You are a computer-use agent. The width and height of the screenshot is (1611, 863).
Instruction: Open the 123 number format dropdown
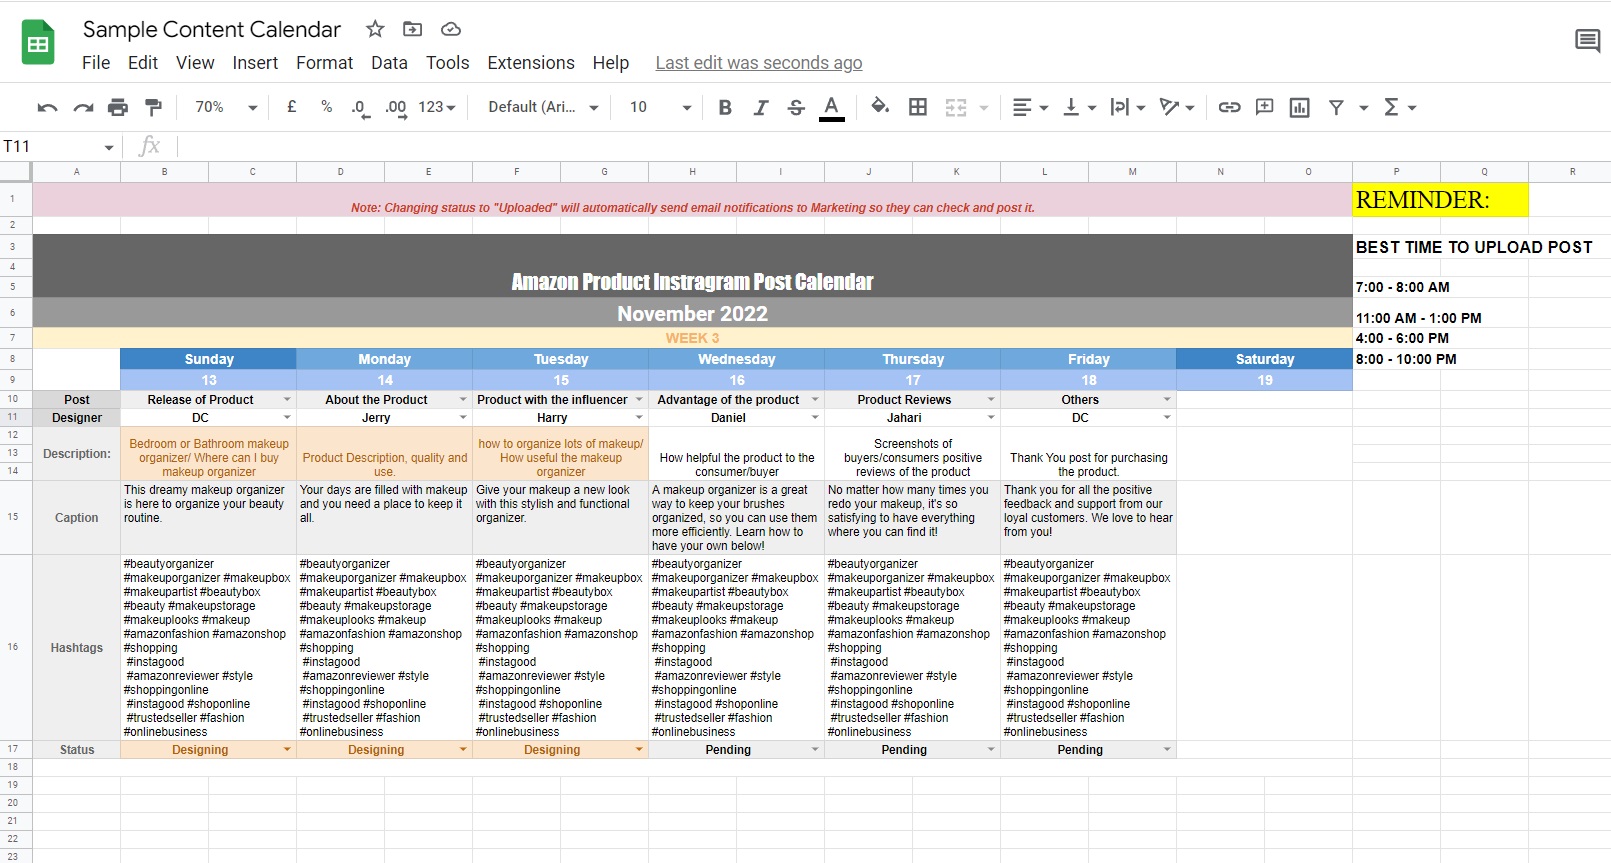click(437, 107)
